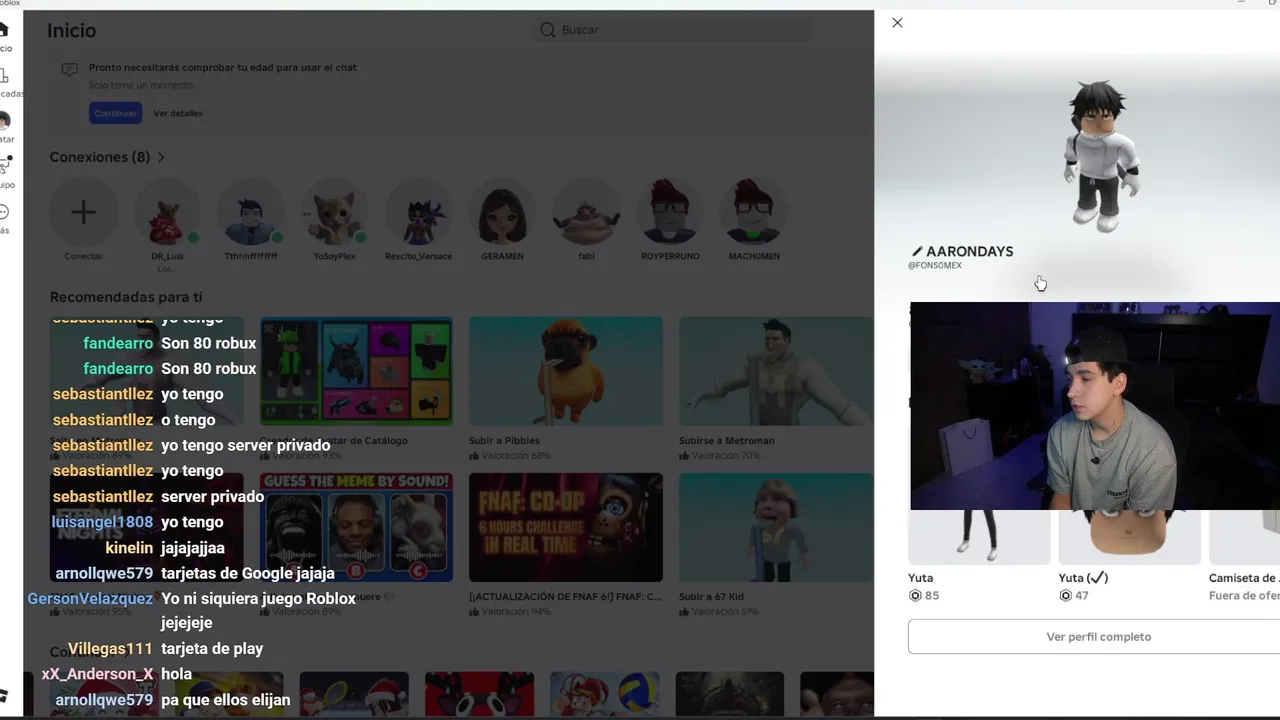This screenshot has height=720, width=1280.
Task: Open the FNAF: CO-OP game thumbnail
Action: coord(566,527)
